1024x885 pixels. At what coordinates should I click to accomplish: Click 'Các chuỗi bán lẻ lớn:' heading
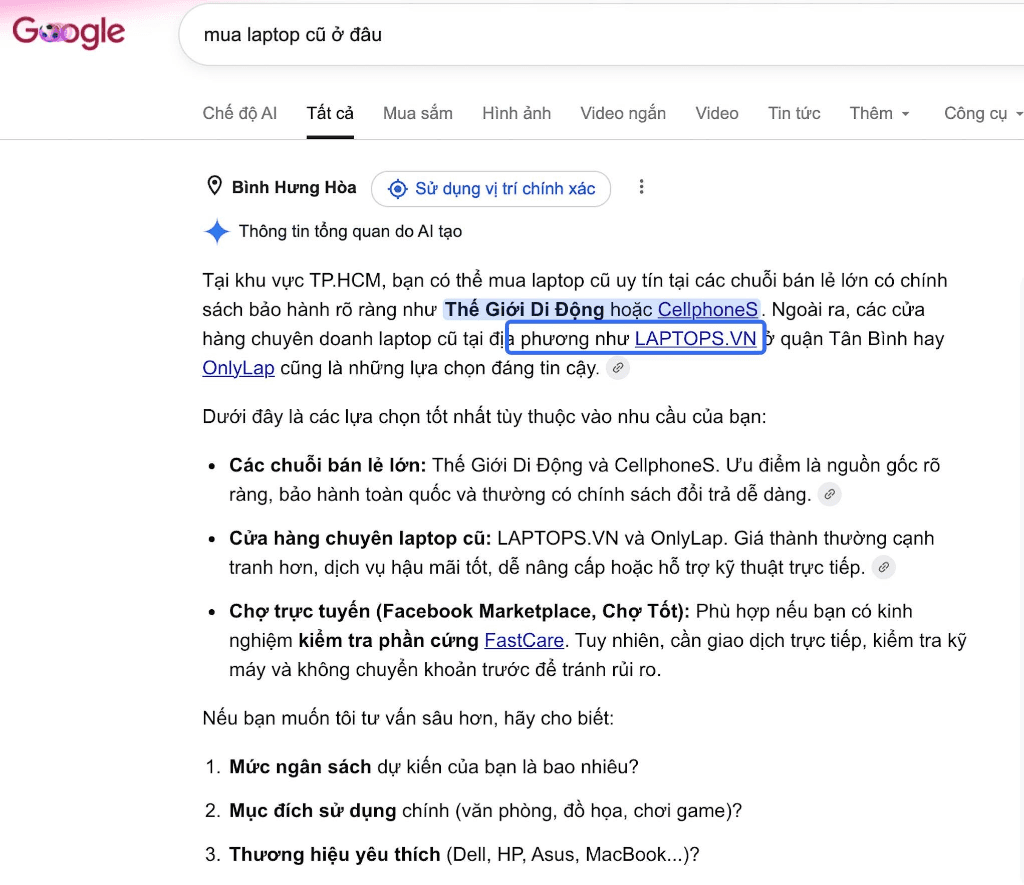(327, 465)
